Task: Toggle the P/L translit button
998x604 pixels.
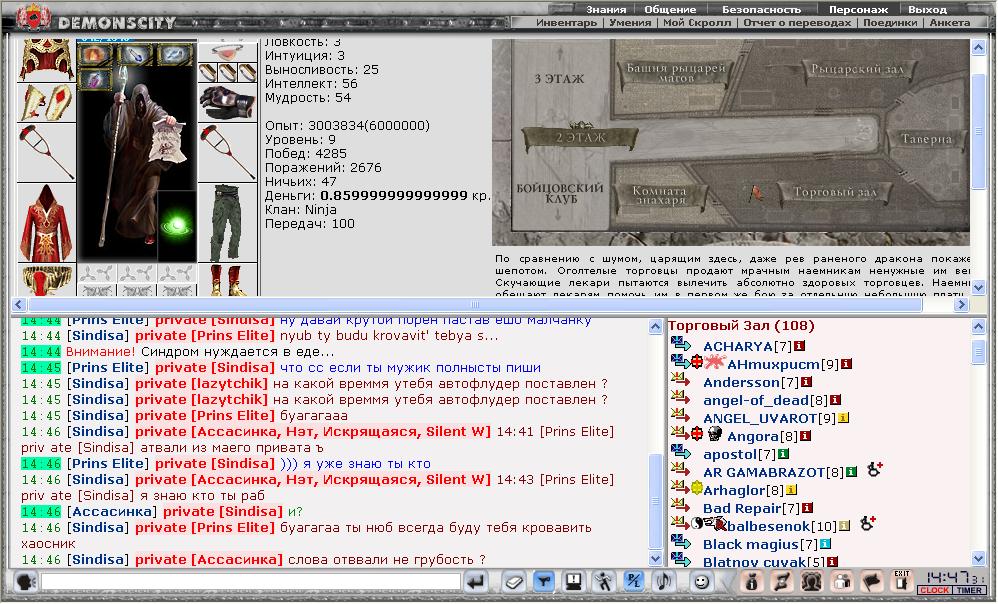Action: [633, 582]
